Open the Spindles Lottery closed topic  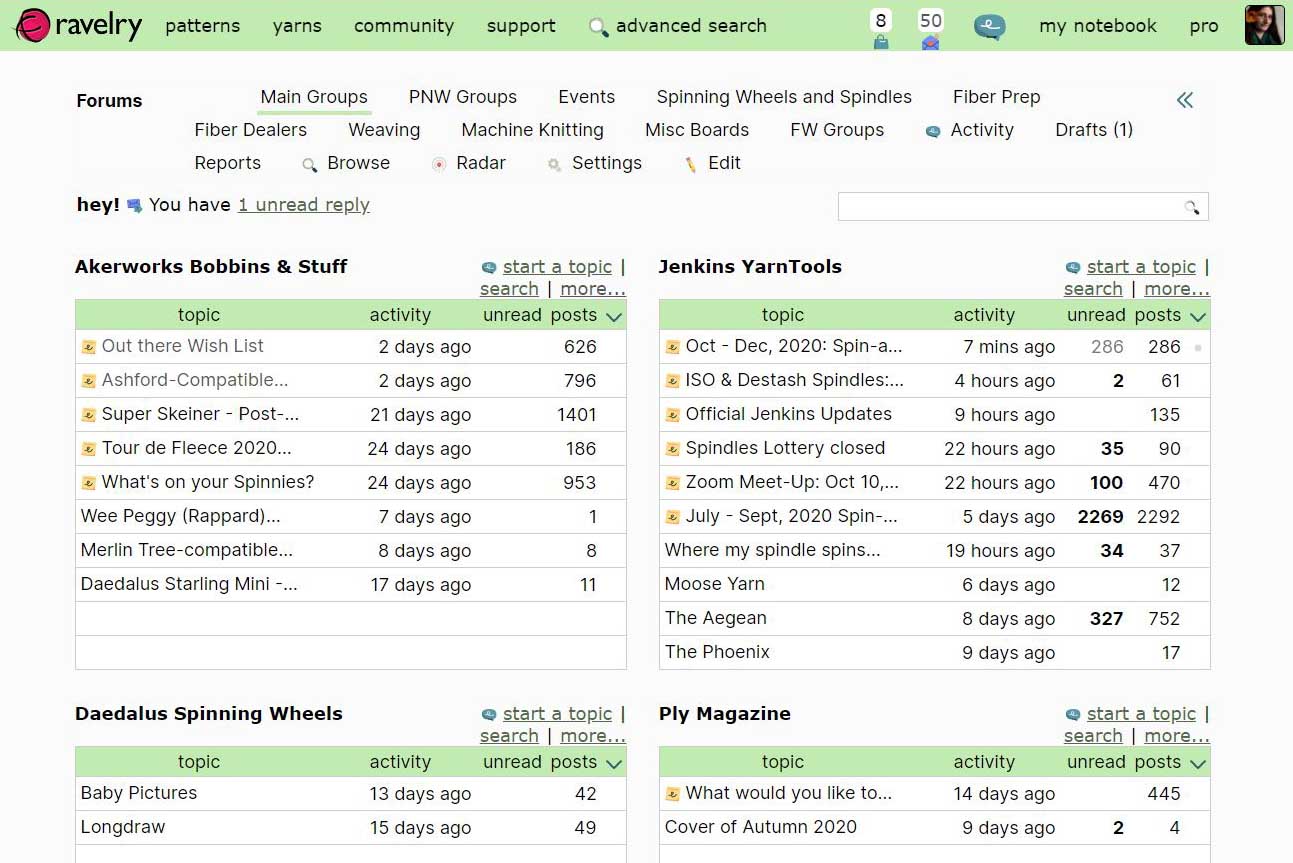(x=784, y=448)
